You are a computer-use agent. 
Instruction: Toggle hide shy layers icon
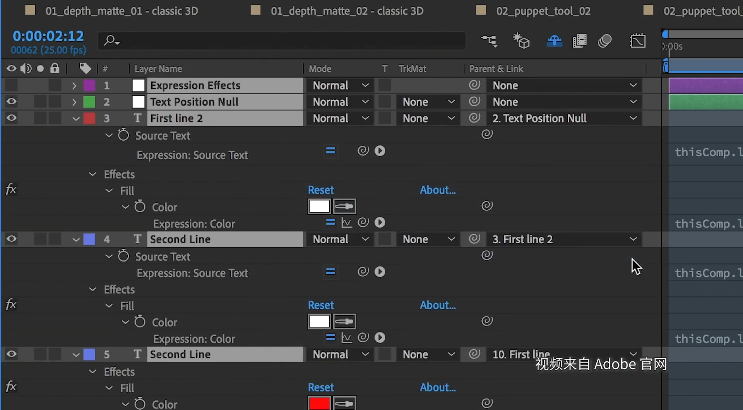click(x=554, y=41)
